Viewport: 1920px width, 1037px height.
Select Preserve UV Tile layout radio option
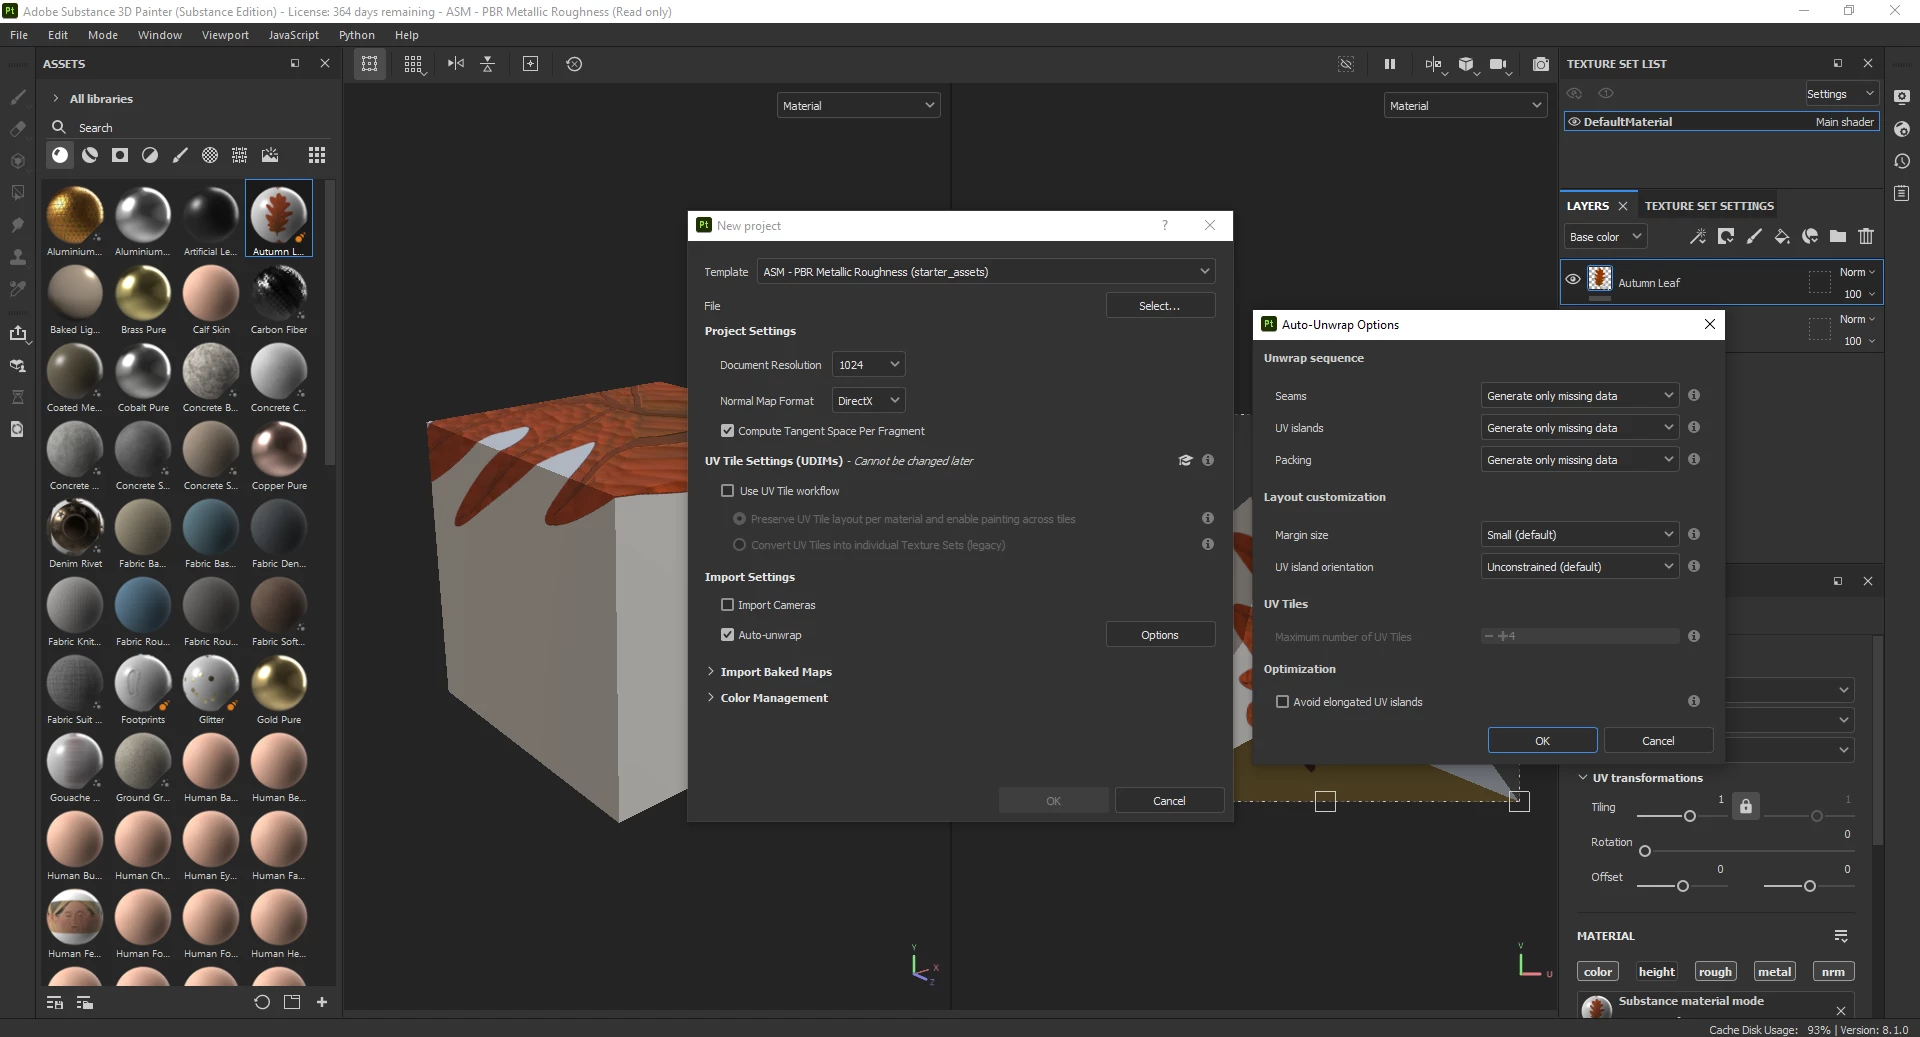(x=740, y=519)
